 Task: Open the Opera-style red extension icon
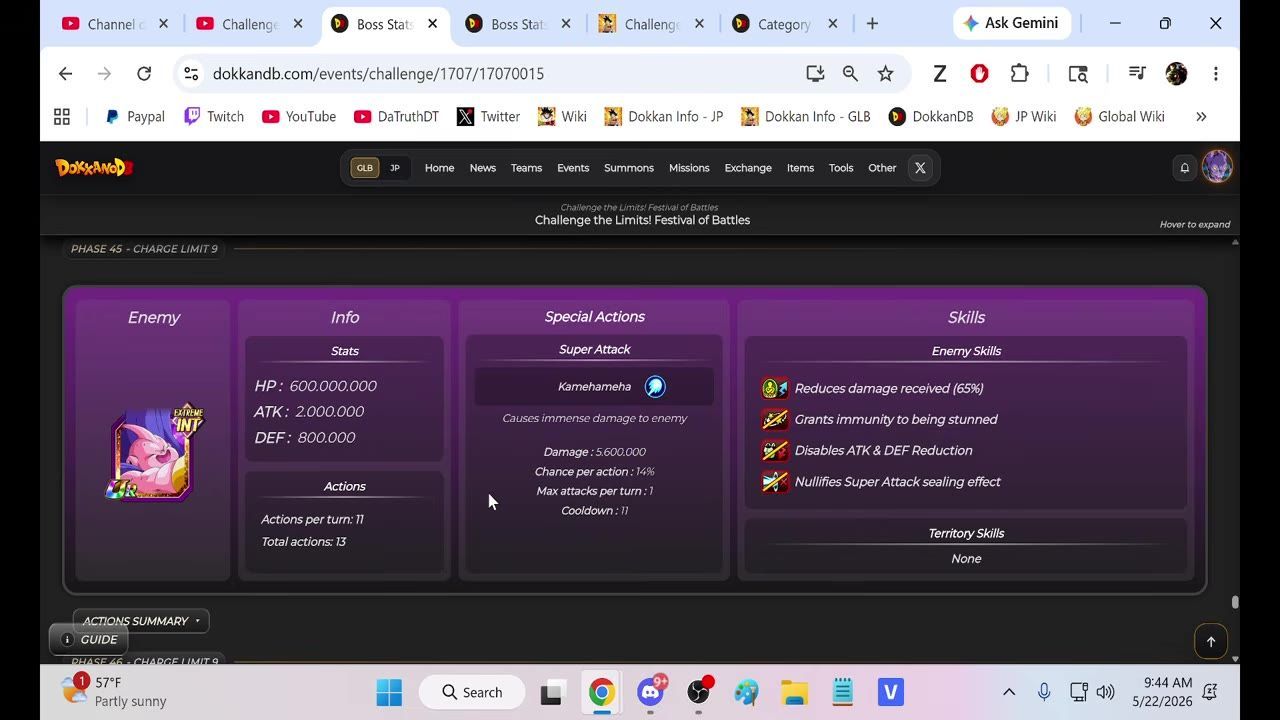(x=979, y=74)
